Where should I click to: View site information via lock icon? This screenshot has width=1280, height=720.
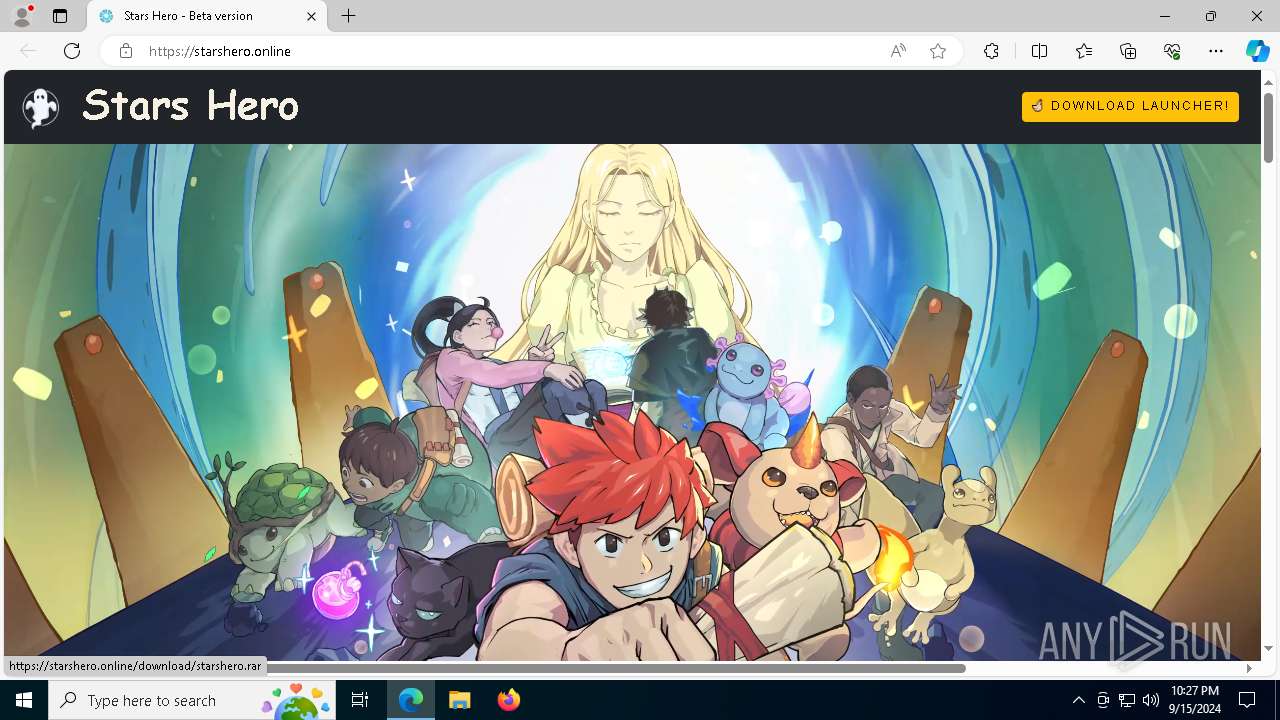click(x=126, y=51)
